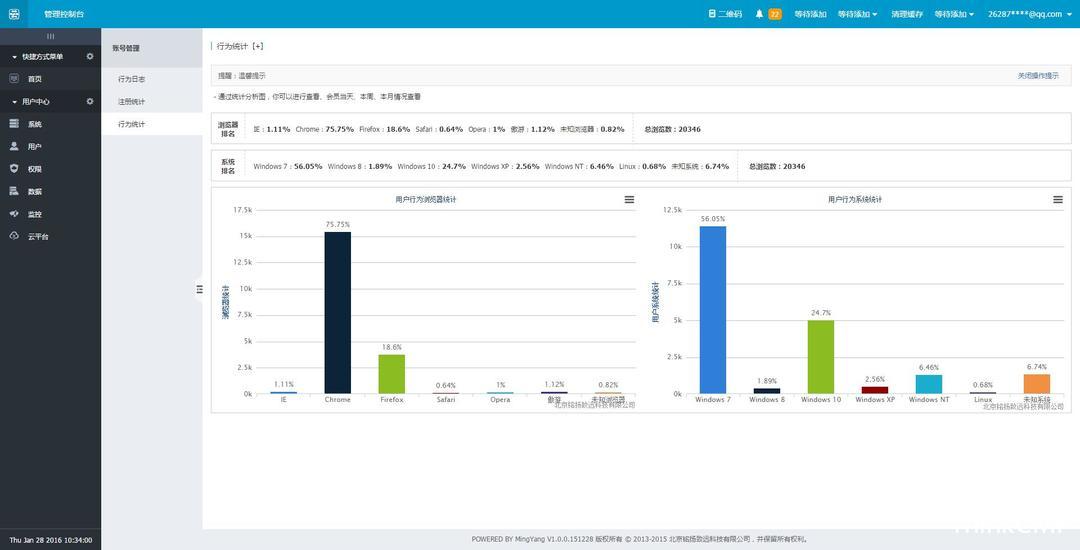Click 总浏览数 : 20346 in system ranking row
Screen dimensions: 1080x550
click(777, 167)
